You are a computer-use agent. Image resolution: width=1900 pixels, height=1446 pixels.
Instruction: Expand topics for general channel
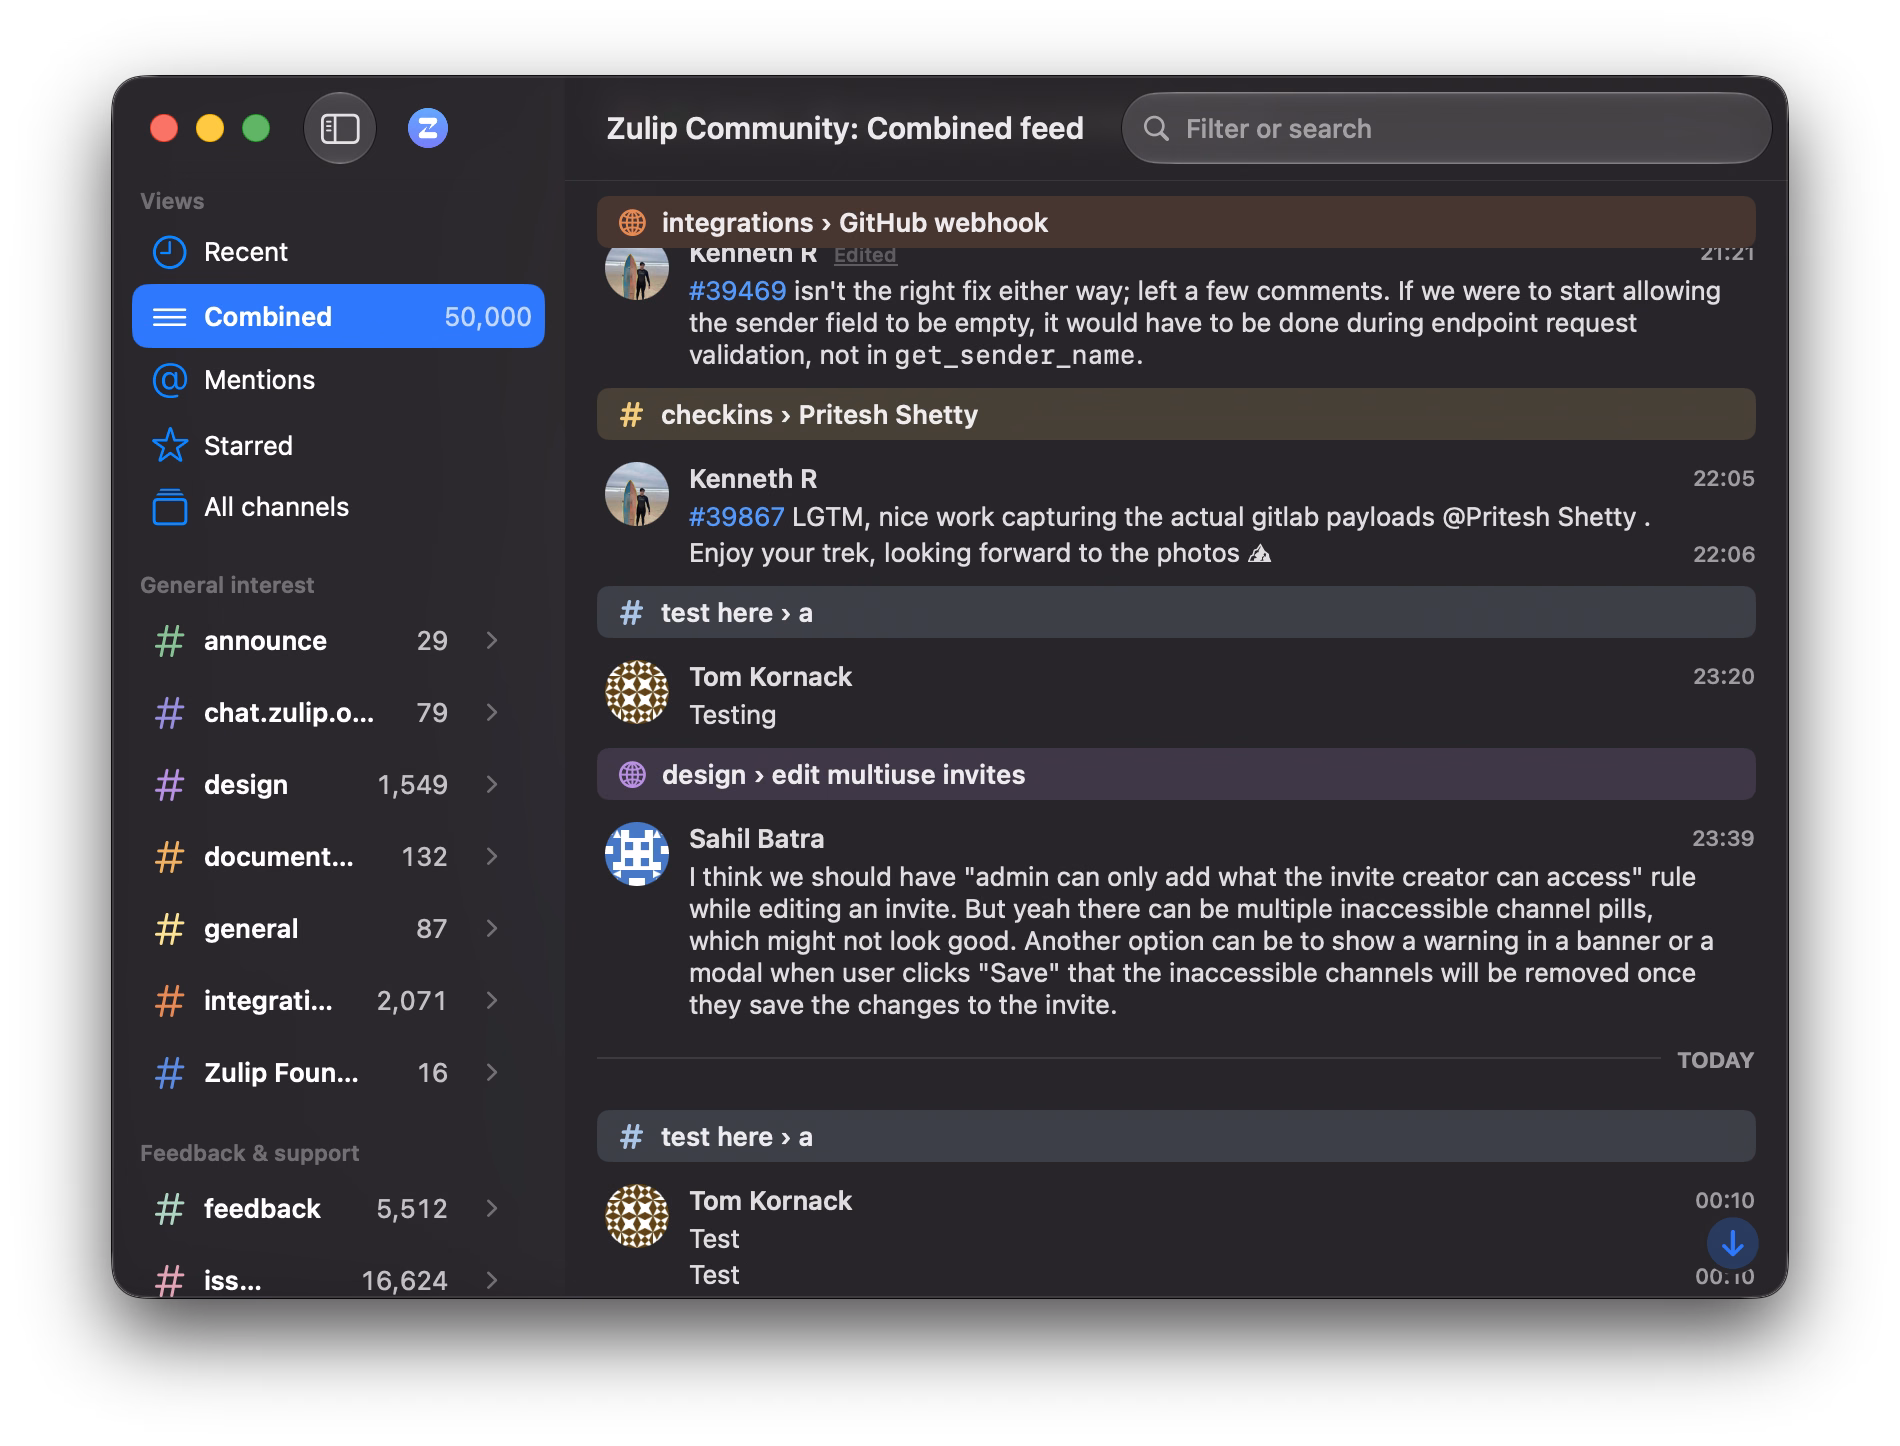click(492, 929)
